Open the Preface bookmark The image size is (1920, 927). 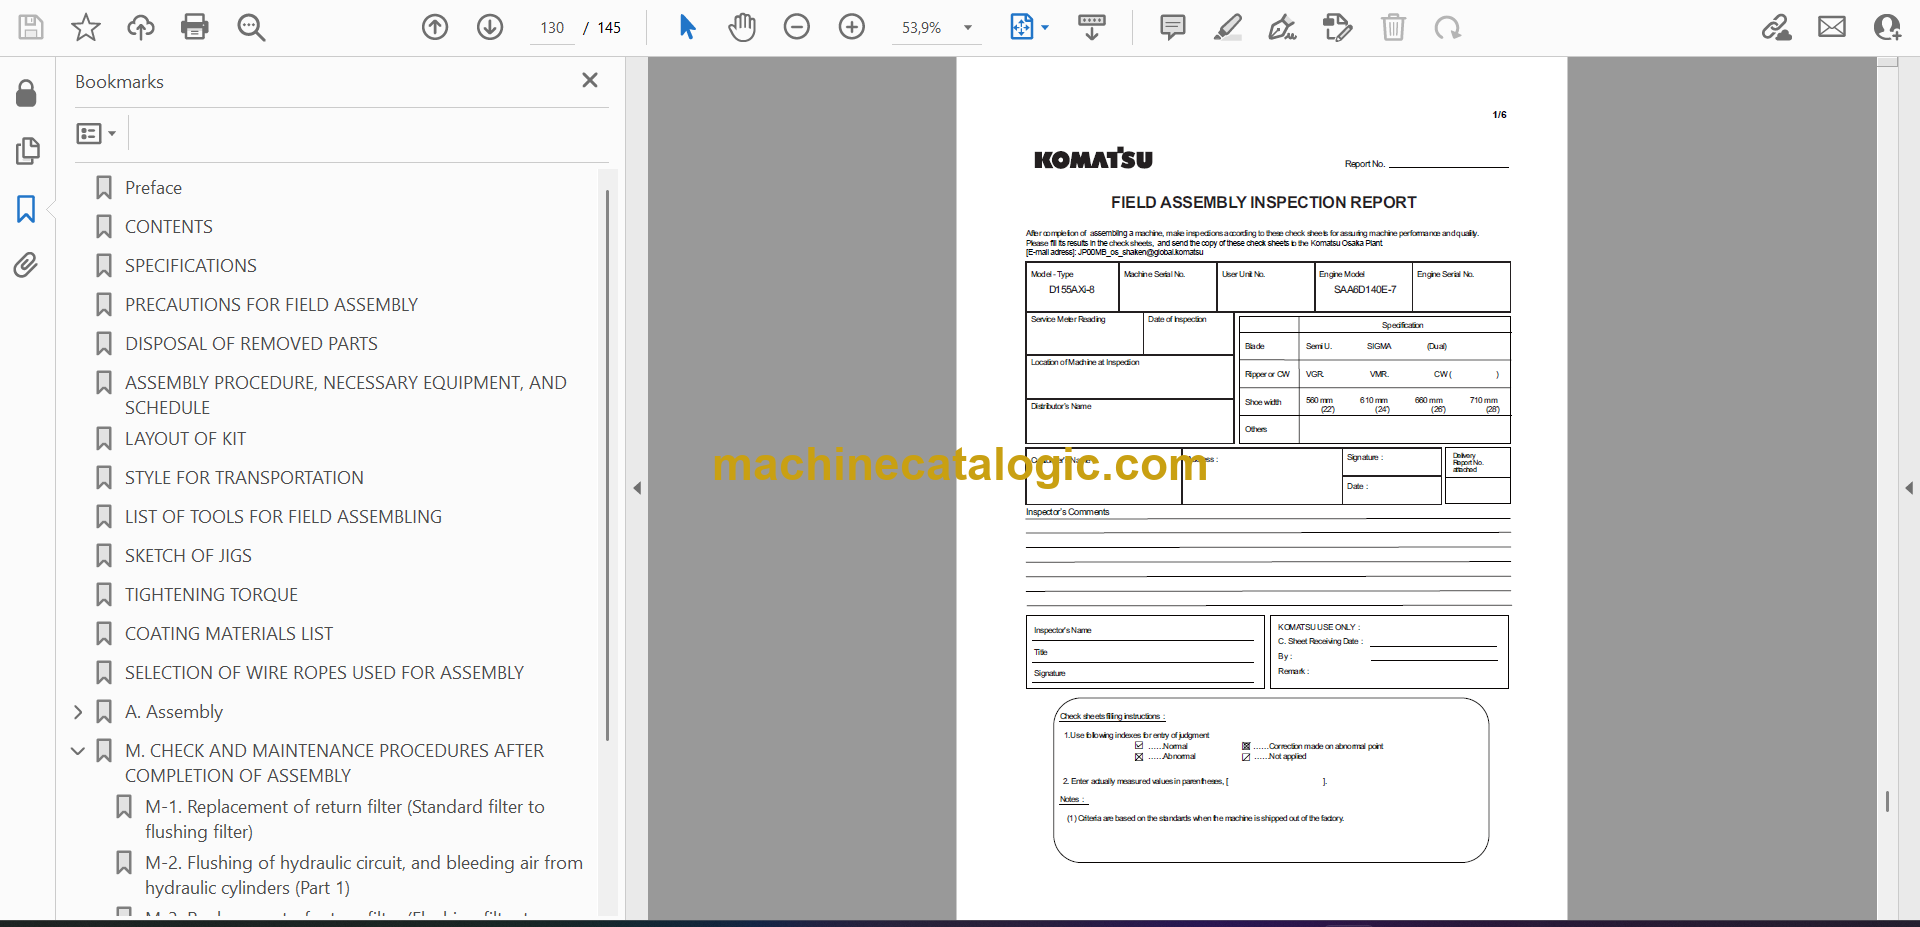153,188
